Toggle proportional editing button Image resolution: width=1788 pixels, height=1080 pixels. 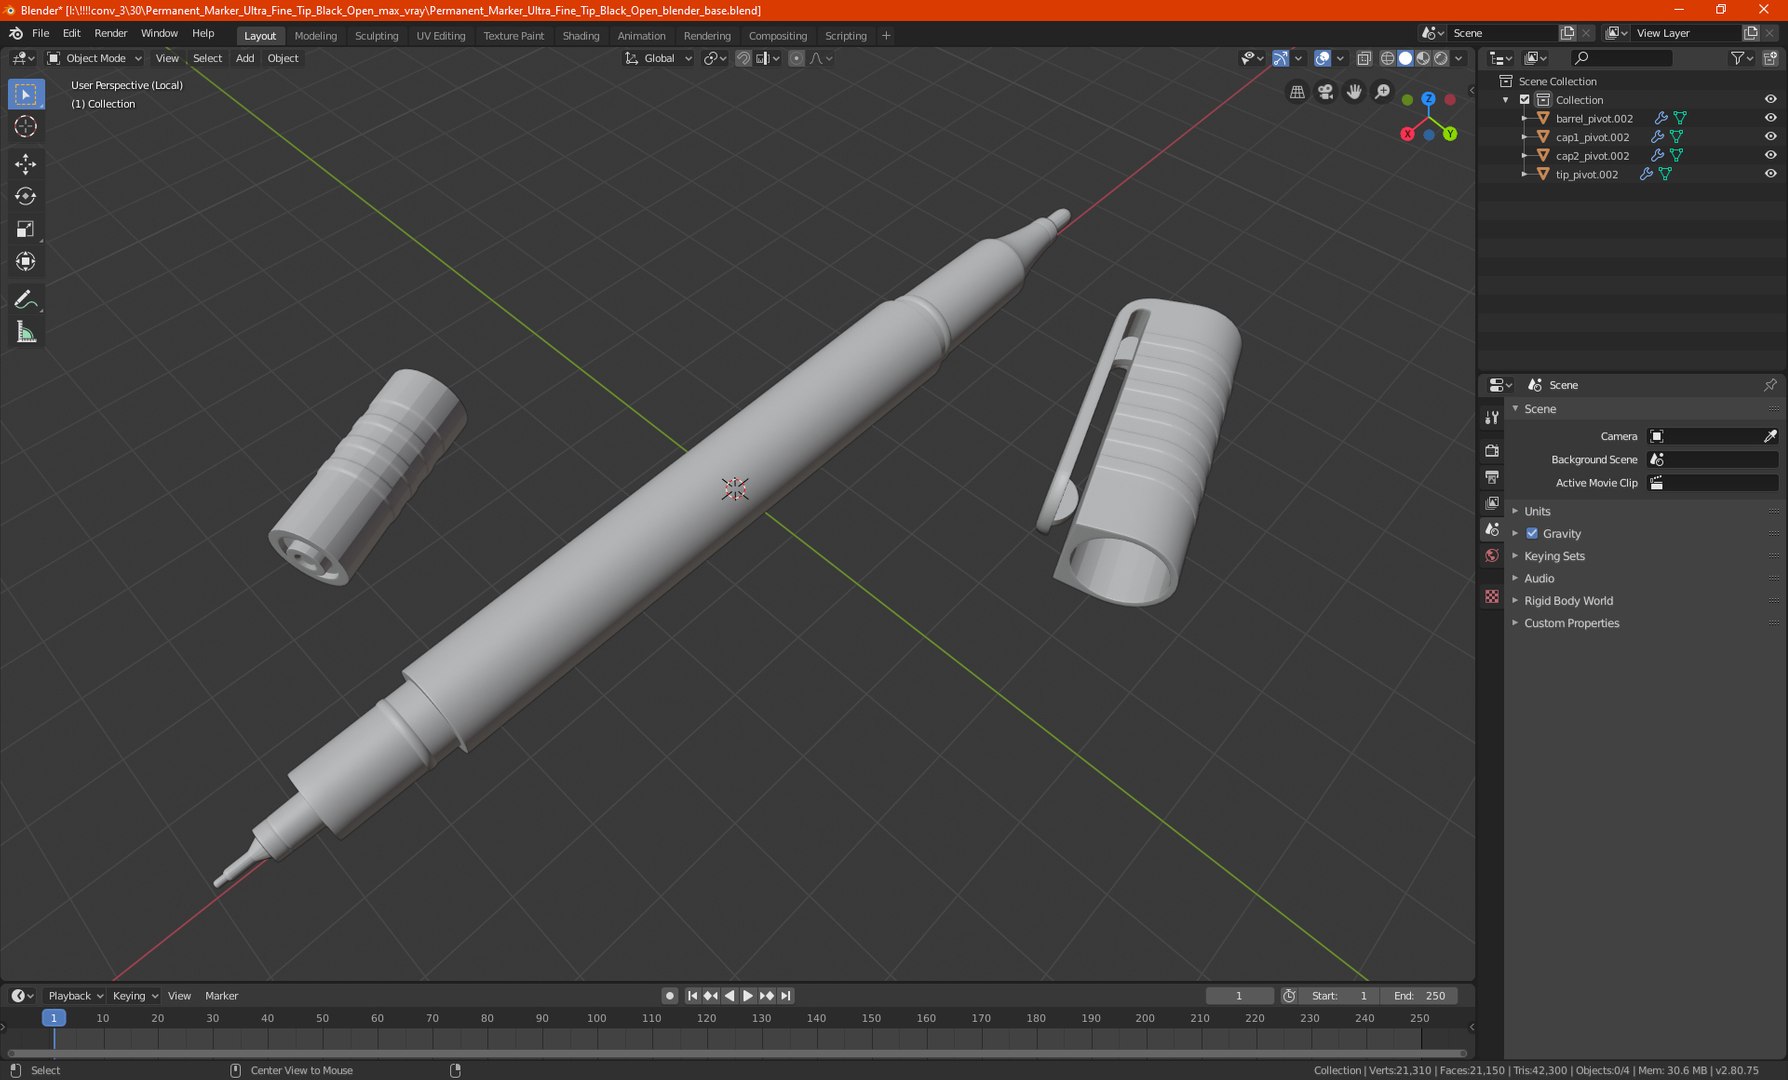coord(796,58)
